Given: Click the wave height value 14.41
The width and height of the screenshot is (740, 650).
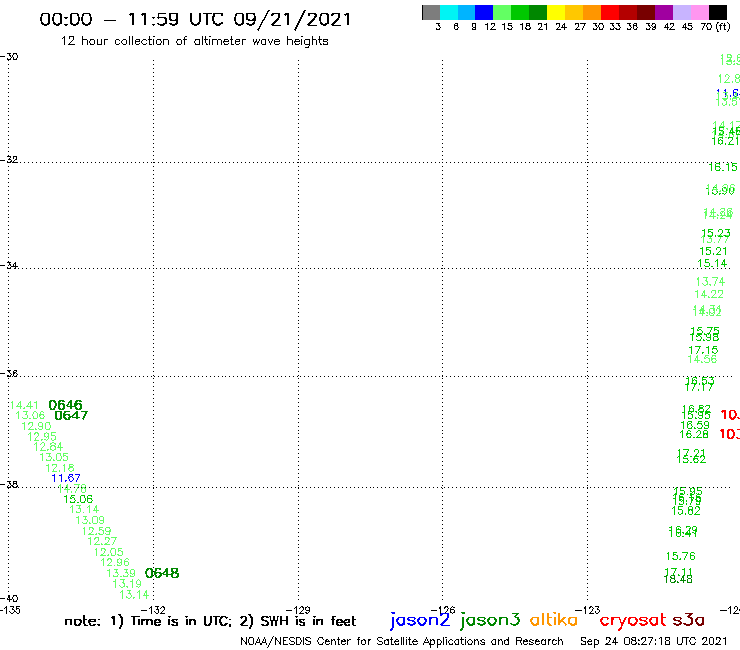Looking at the screenshot, I should point(24,405).
